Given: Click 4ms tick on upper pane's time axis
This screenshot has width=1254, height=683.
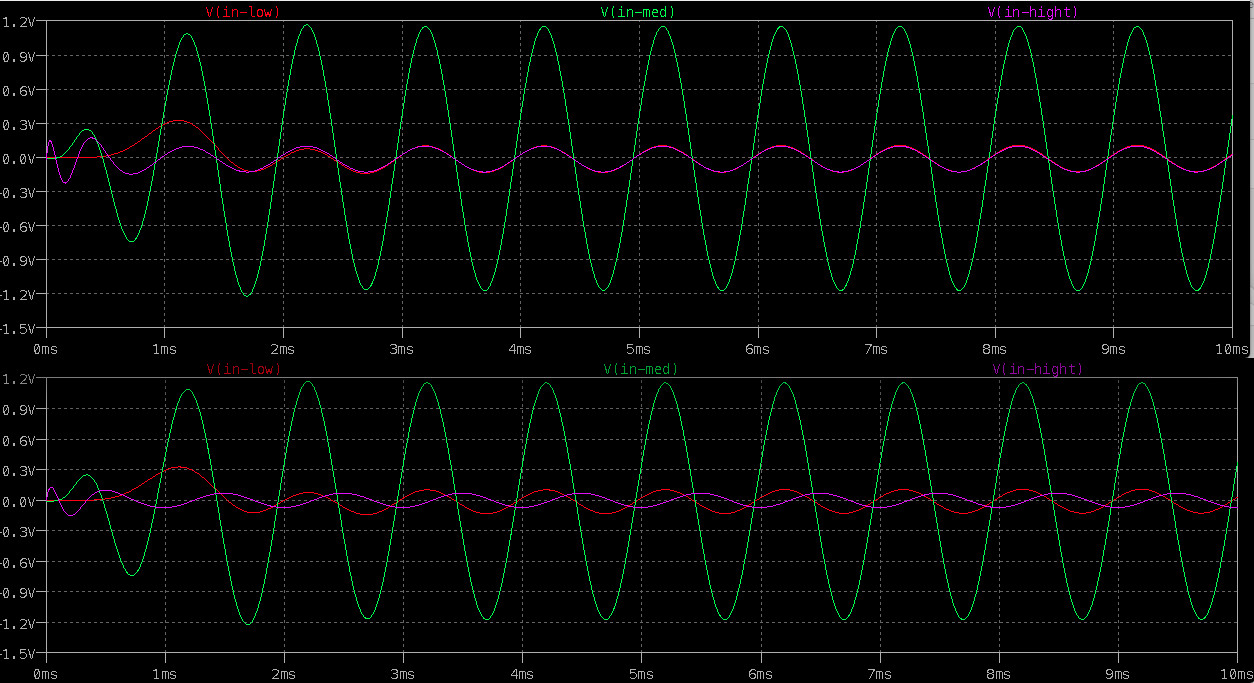Looking at the screenshot, I should click(520, 349).
